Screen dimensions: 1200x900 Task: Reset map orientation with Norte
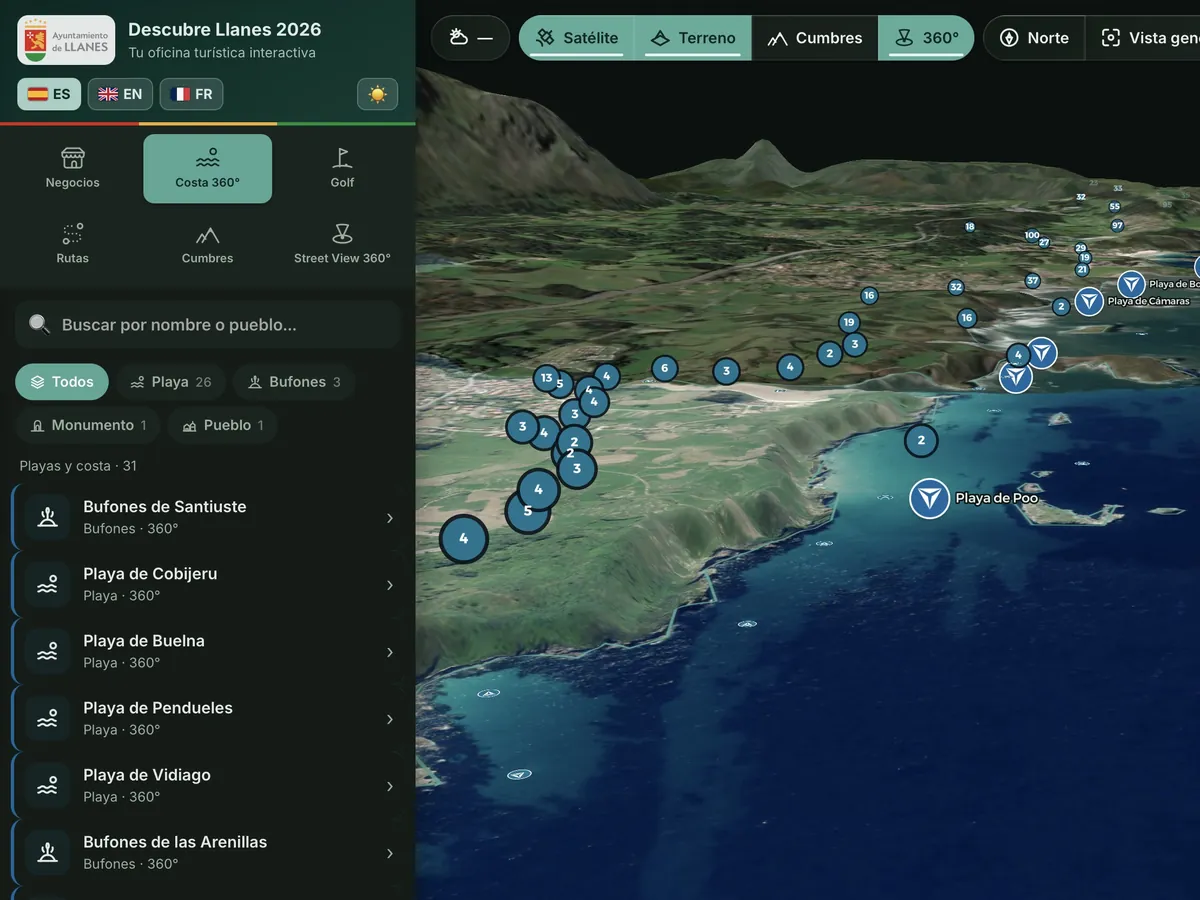pos(1035,38)
